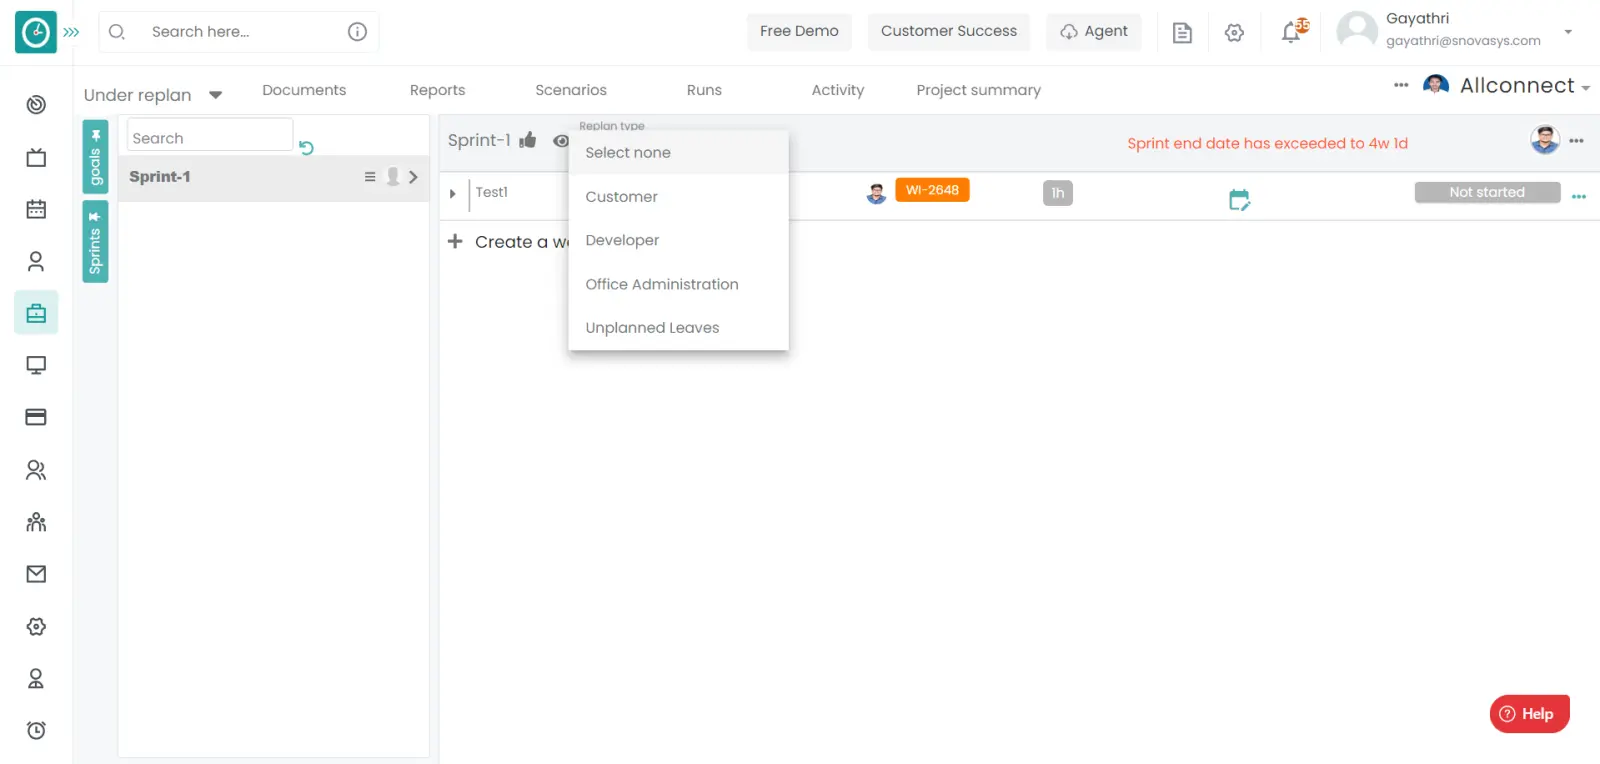The image size is (1600, 764).
Task: Click the notification bell icon
Action: pos(1291,33)
